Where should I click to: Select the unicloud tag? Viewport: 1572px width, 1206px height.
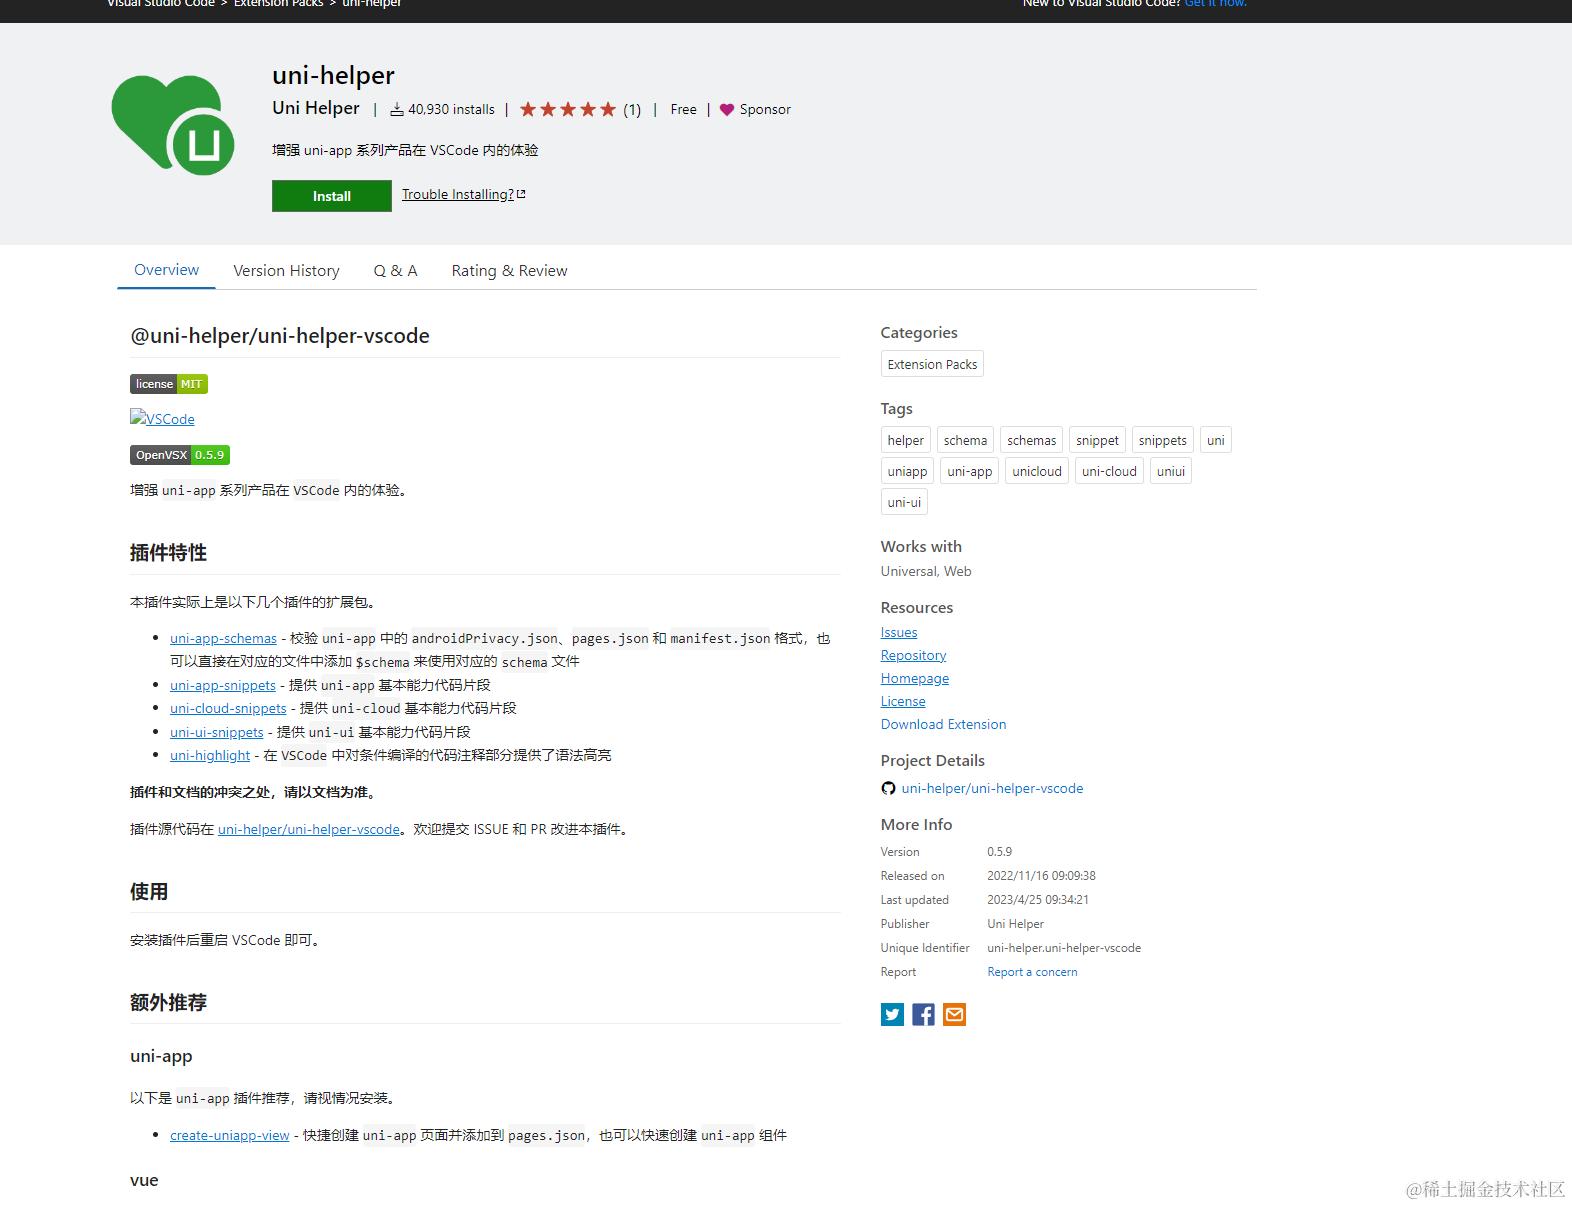[x=1037, y=471]
